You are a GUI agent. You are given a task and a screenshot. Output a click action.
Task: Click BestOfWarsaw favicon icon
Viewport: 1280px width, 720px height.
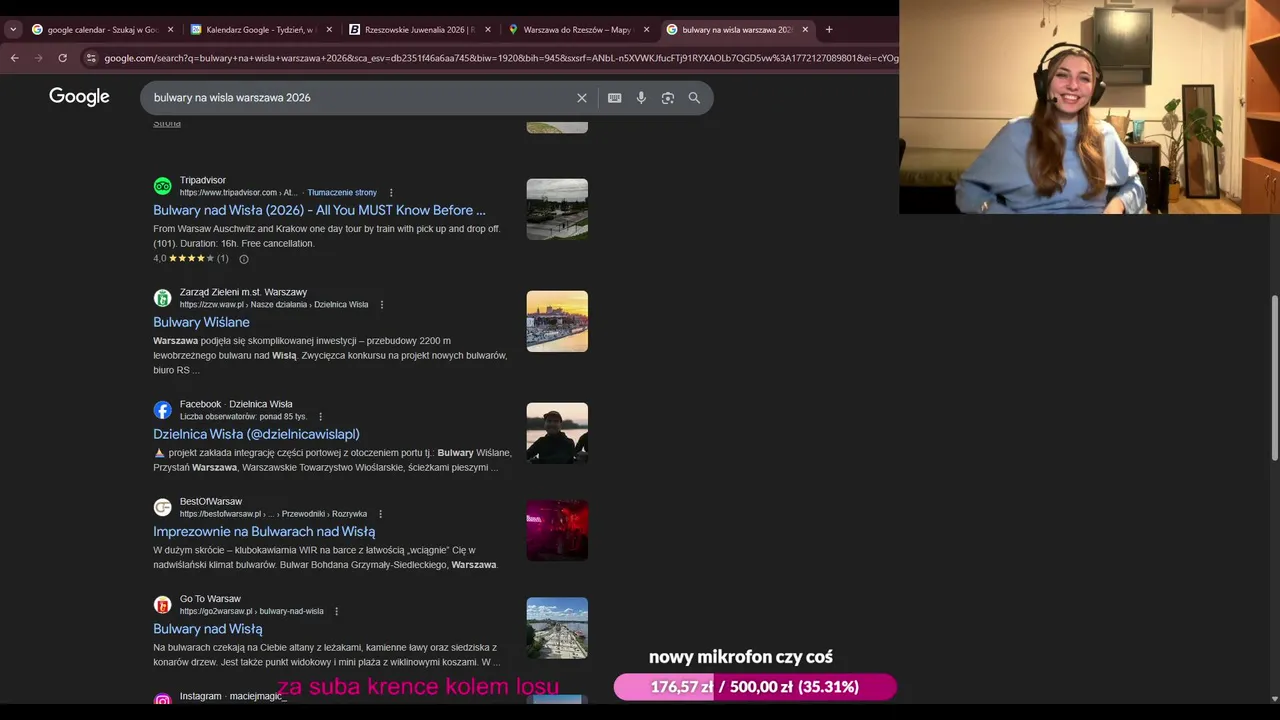coord(162,507)
